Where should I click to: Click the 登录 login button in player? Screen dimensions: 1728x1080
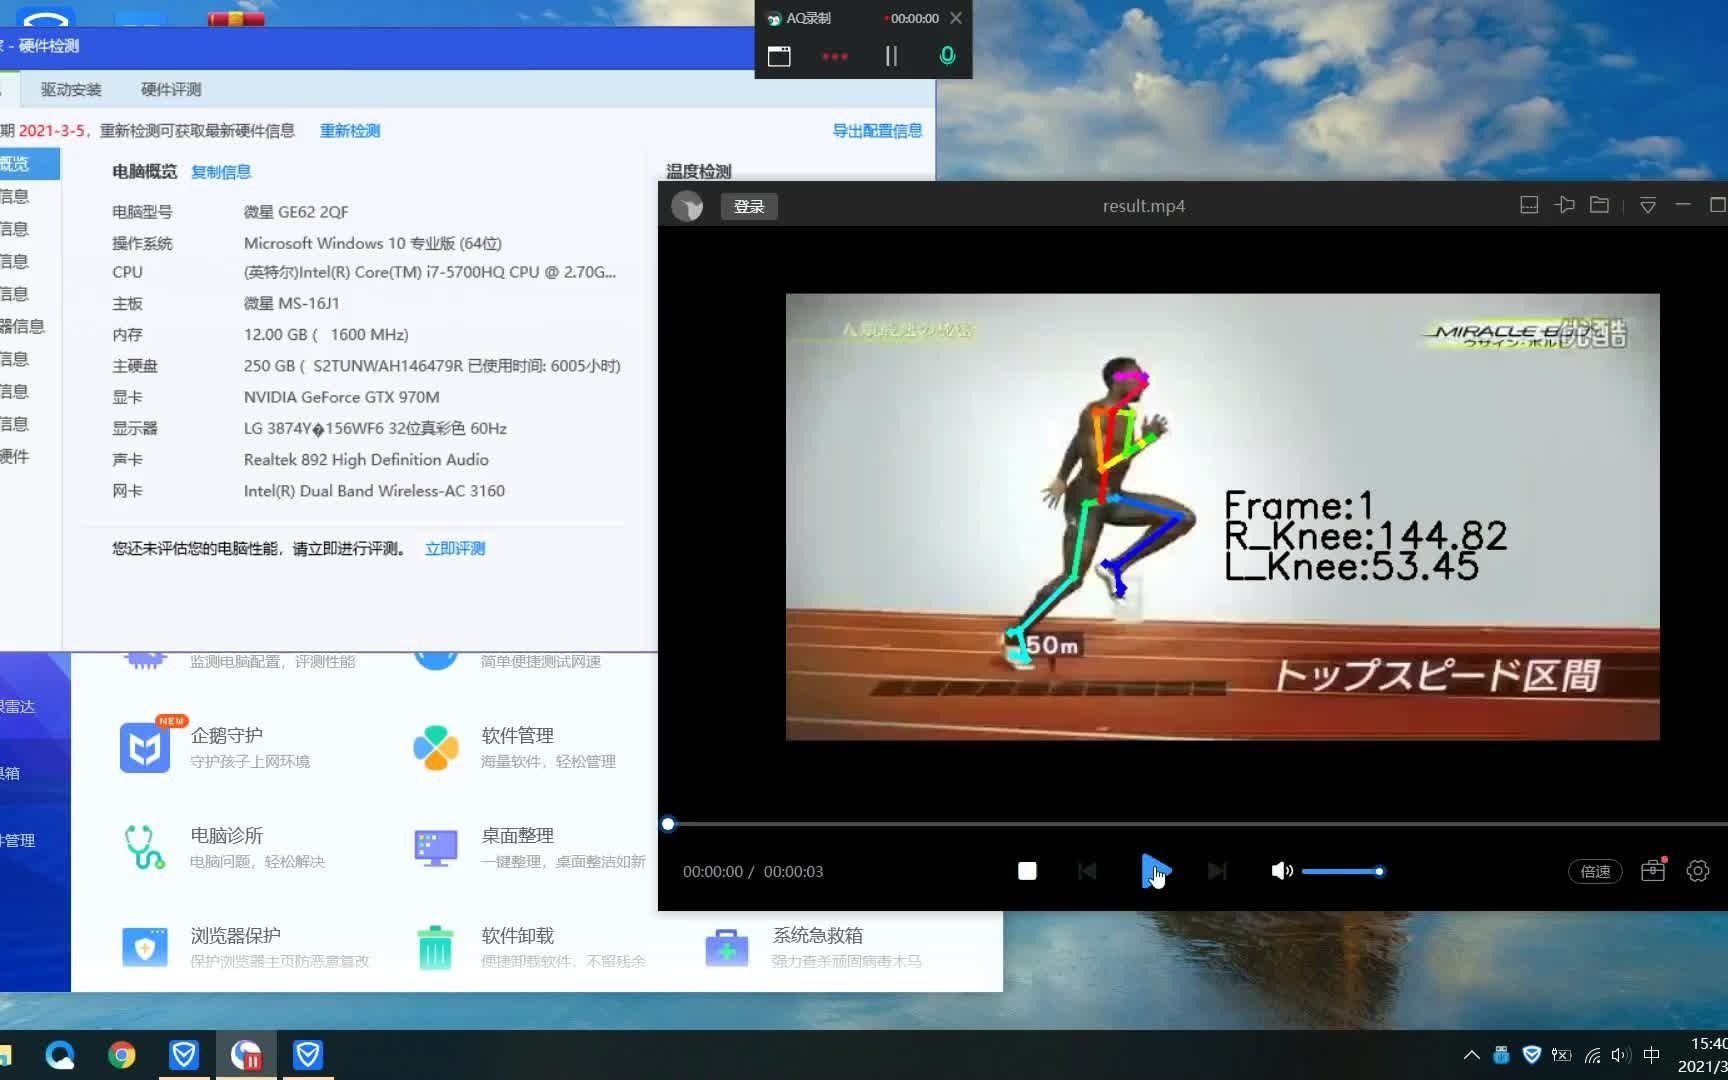749,206
